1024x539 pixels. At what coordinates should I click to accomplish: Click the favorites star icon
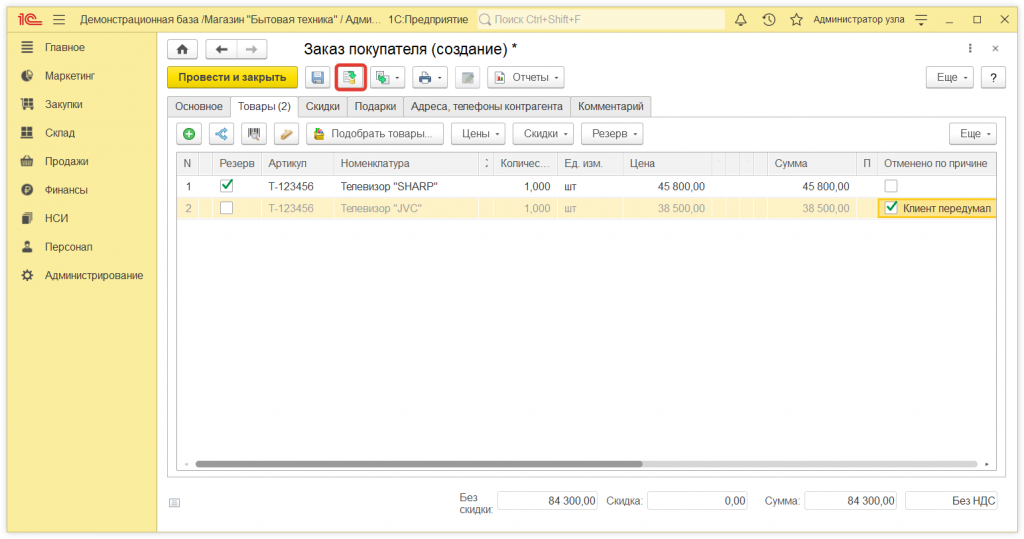[x=796, y=20]
